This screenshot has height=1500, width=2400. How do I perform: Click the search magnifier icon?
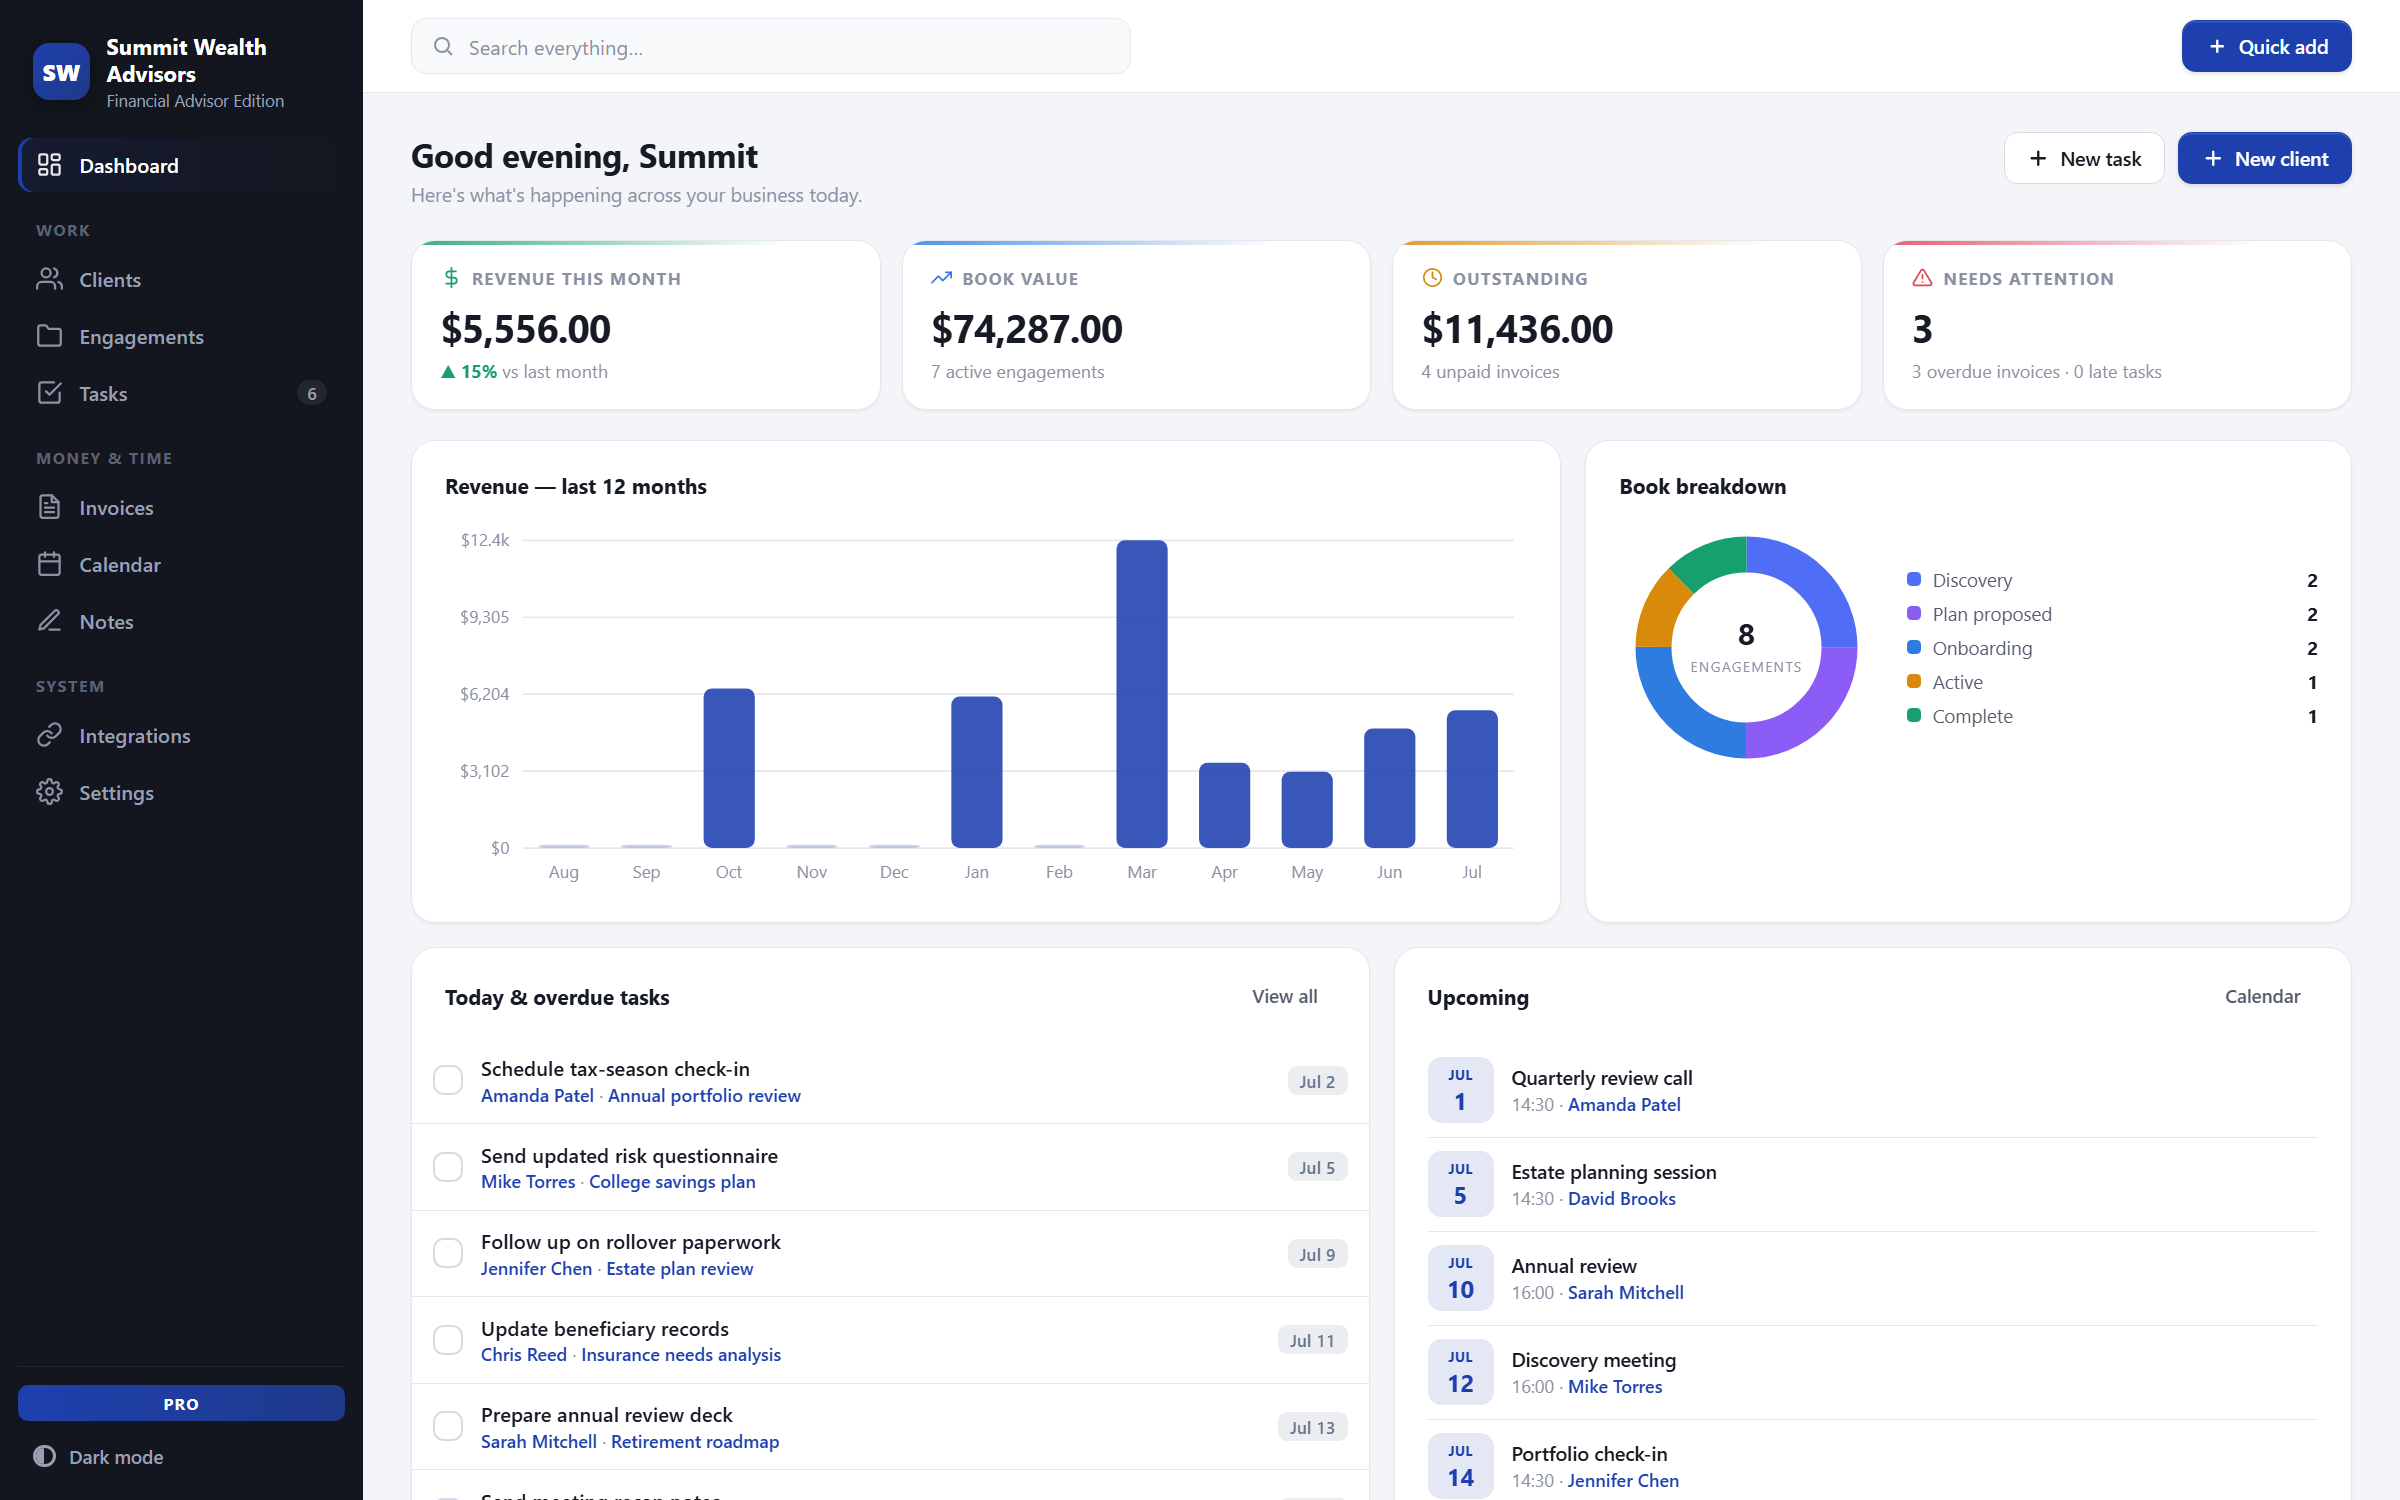(443, 47)
